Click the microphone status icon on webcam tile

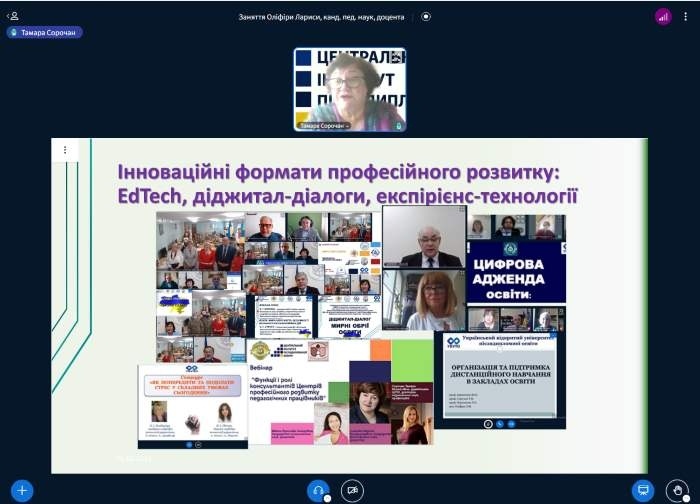(x=399, y=126)
